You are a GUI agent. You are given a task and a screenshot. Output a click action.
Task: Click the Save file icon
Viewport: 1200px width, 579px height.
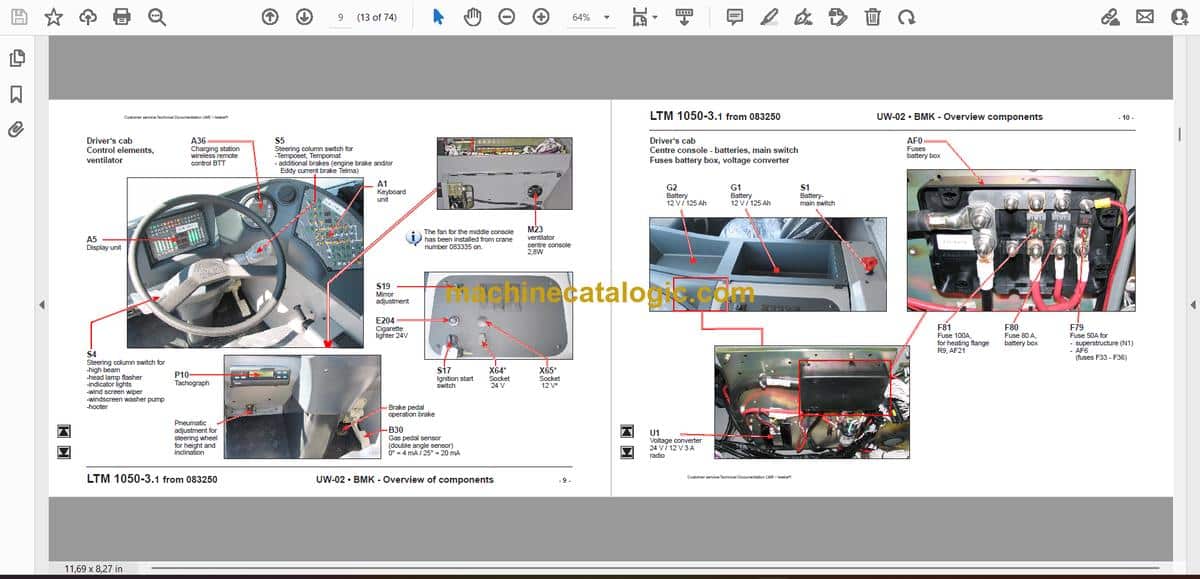coord(21,17)
